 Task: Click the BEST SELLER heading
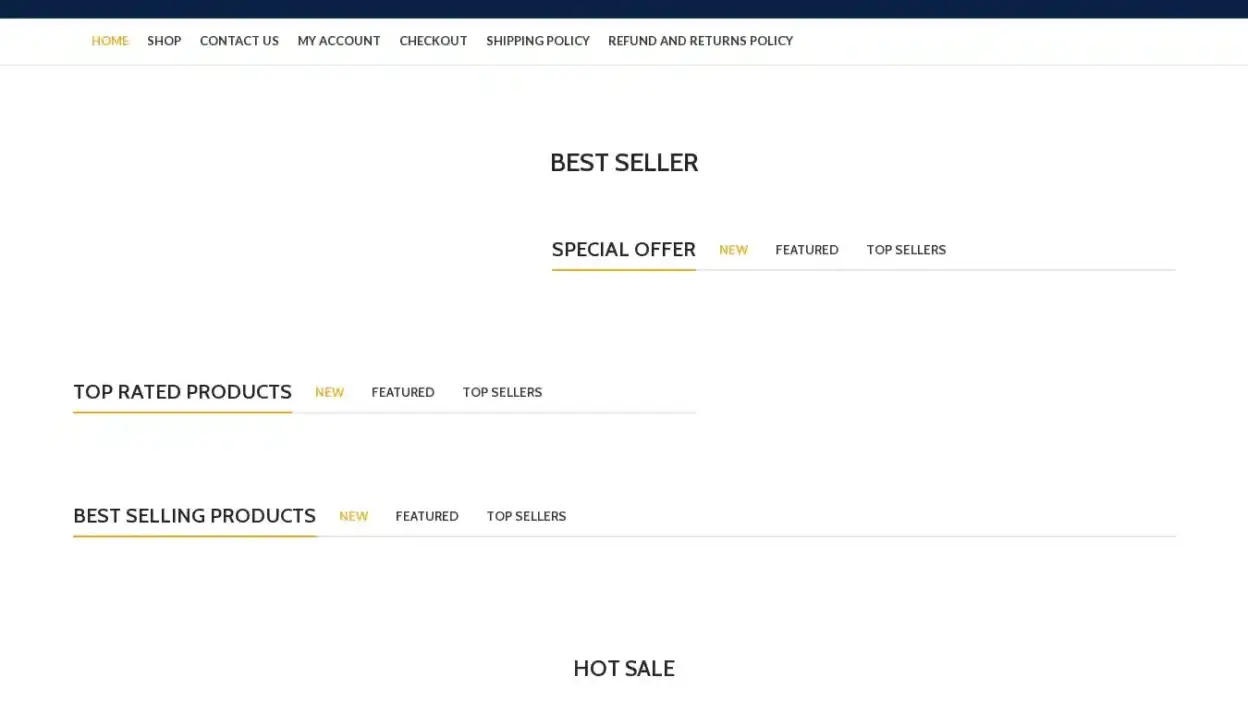pos(623,162)
